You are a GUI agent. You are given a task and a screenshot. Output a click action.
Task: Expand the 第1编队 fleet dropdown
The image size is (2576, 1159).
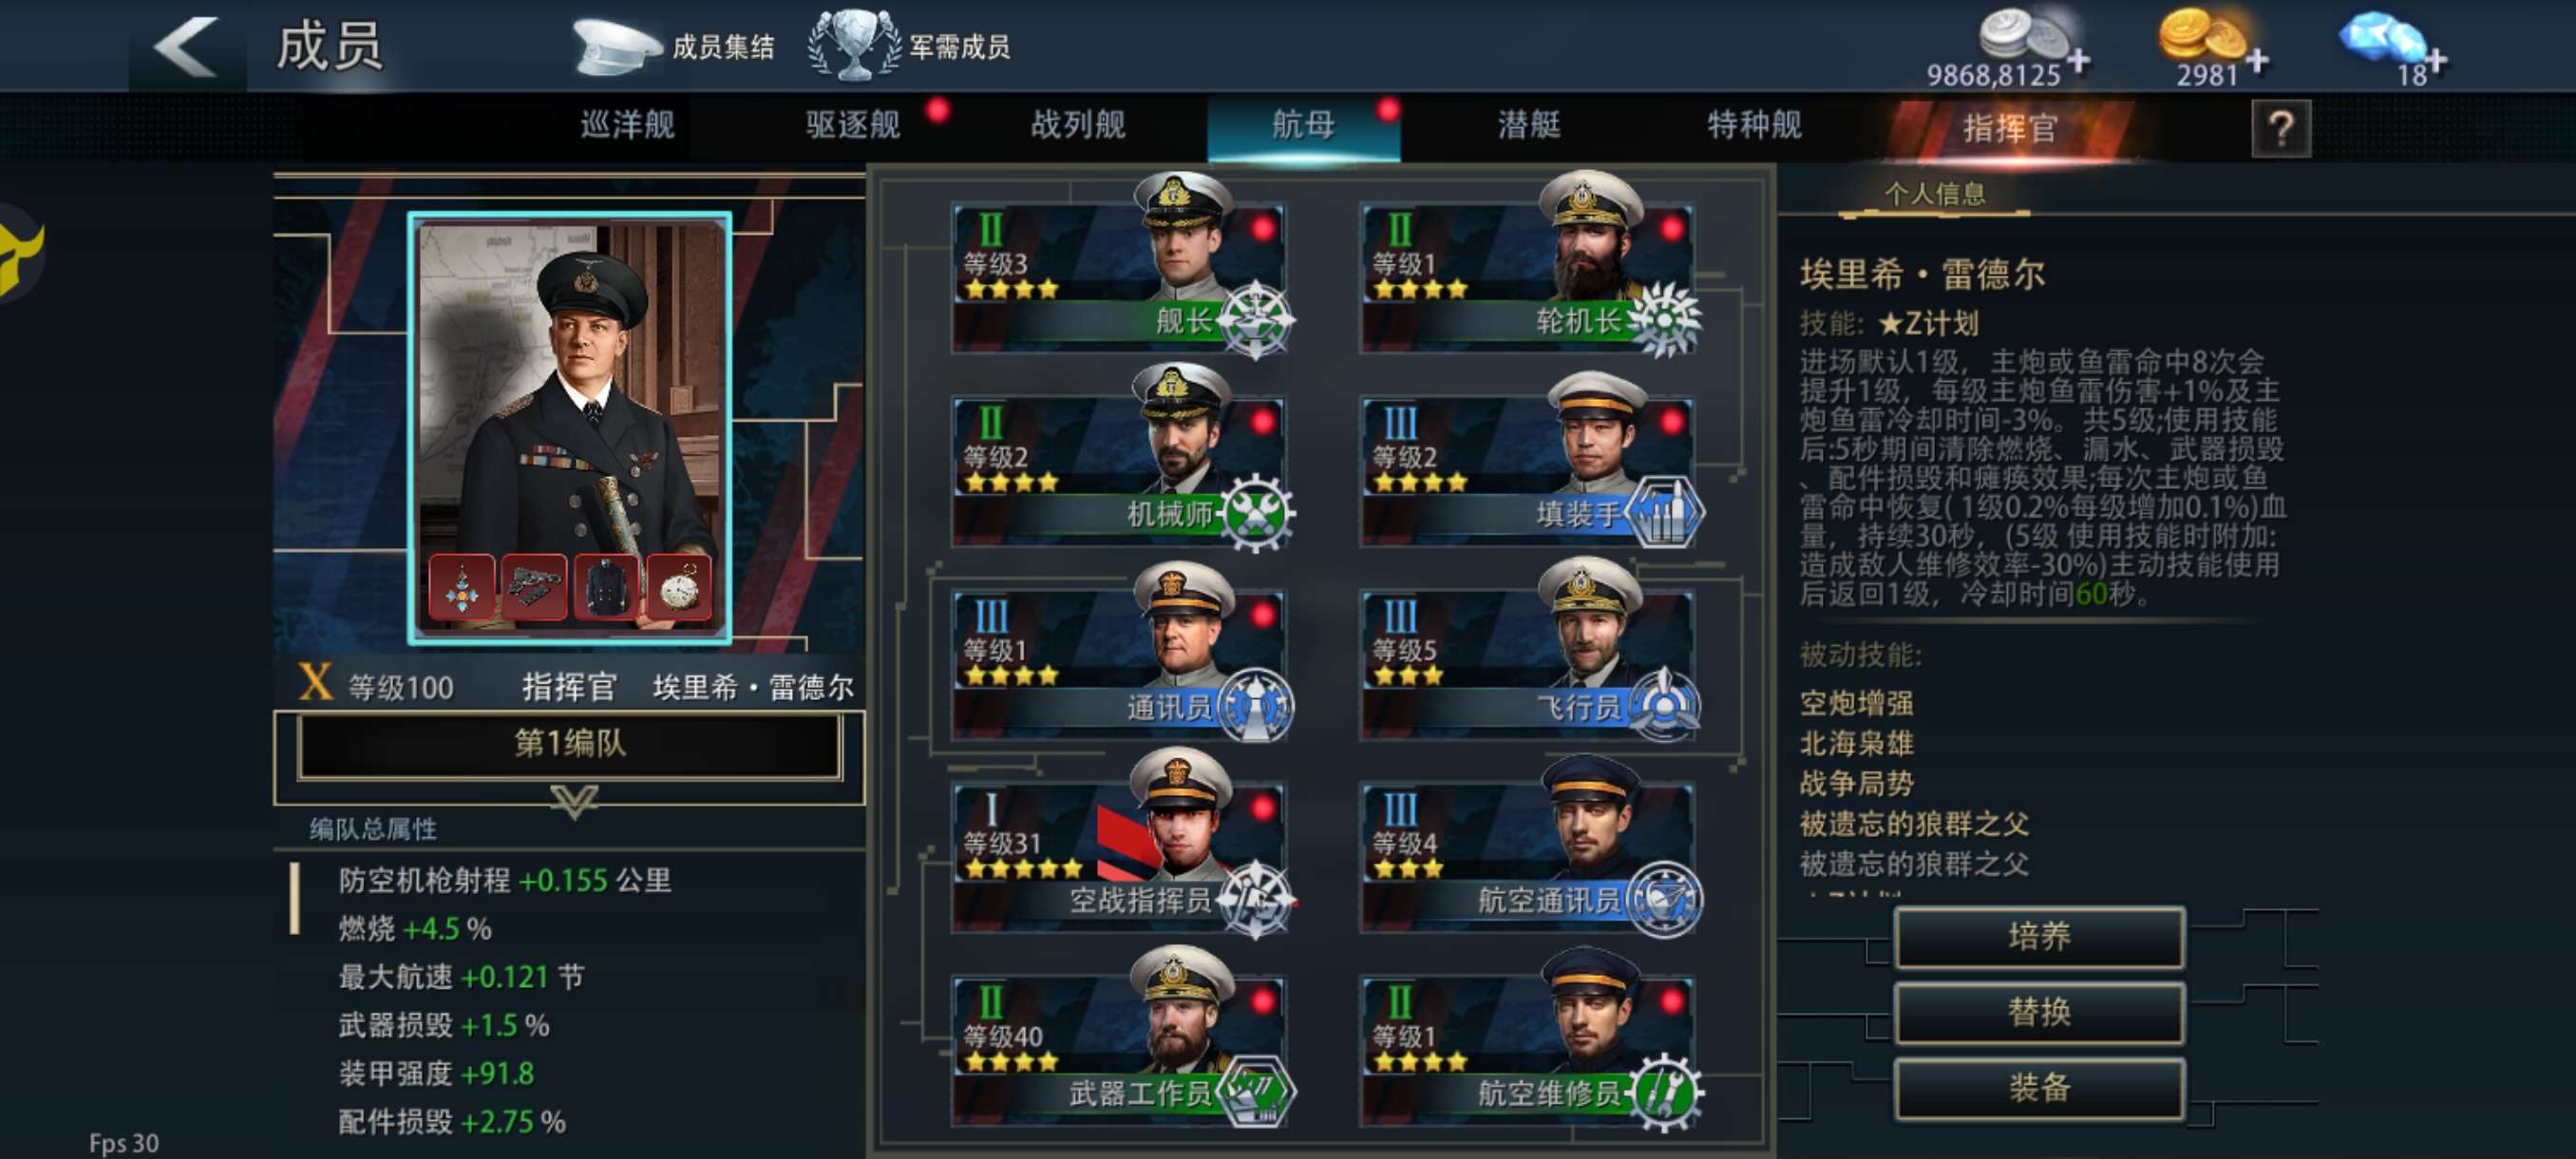point(569,744)
